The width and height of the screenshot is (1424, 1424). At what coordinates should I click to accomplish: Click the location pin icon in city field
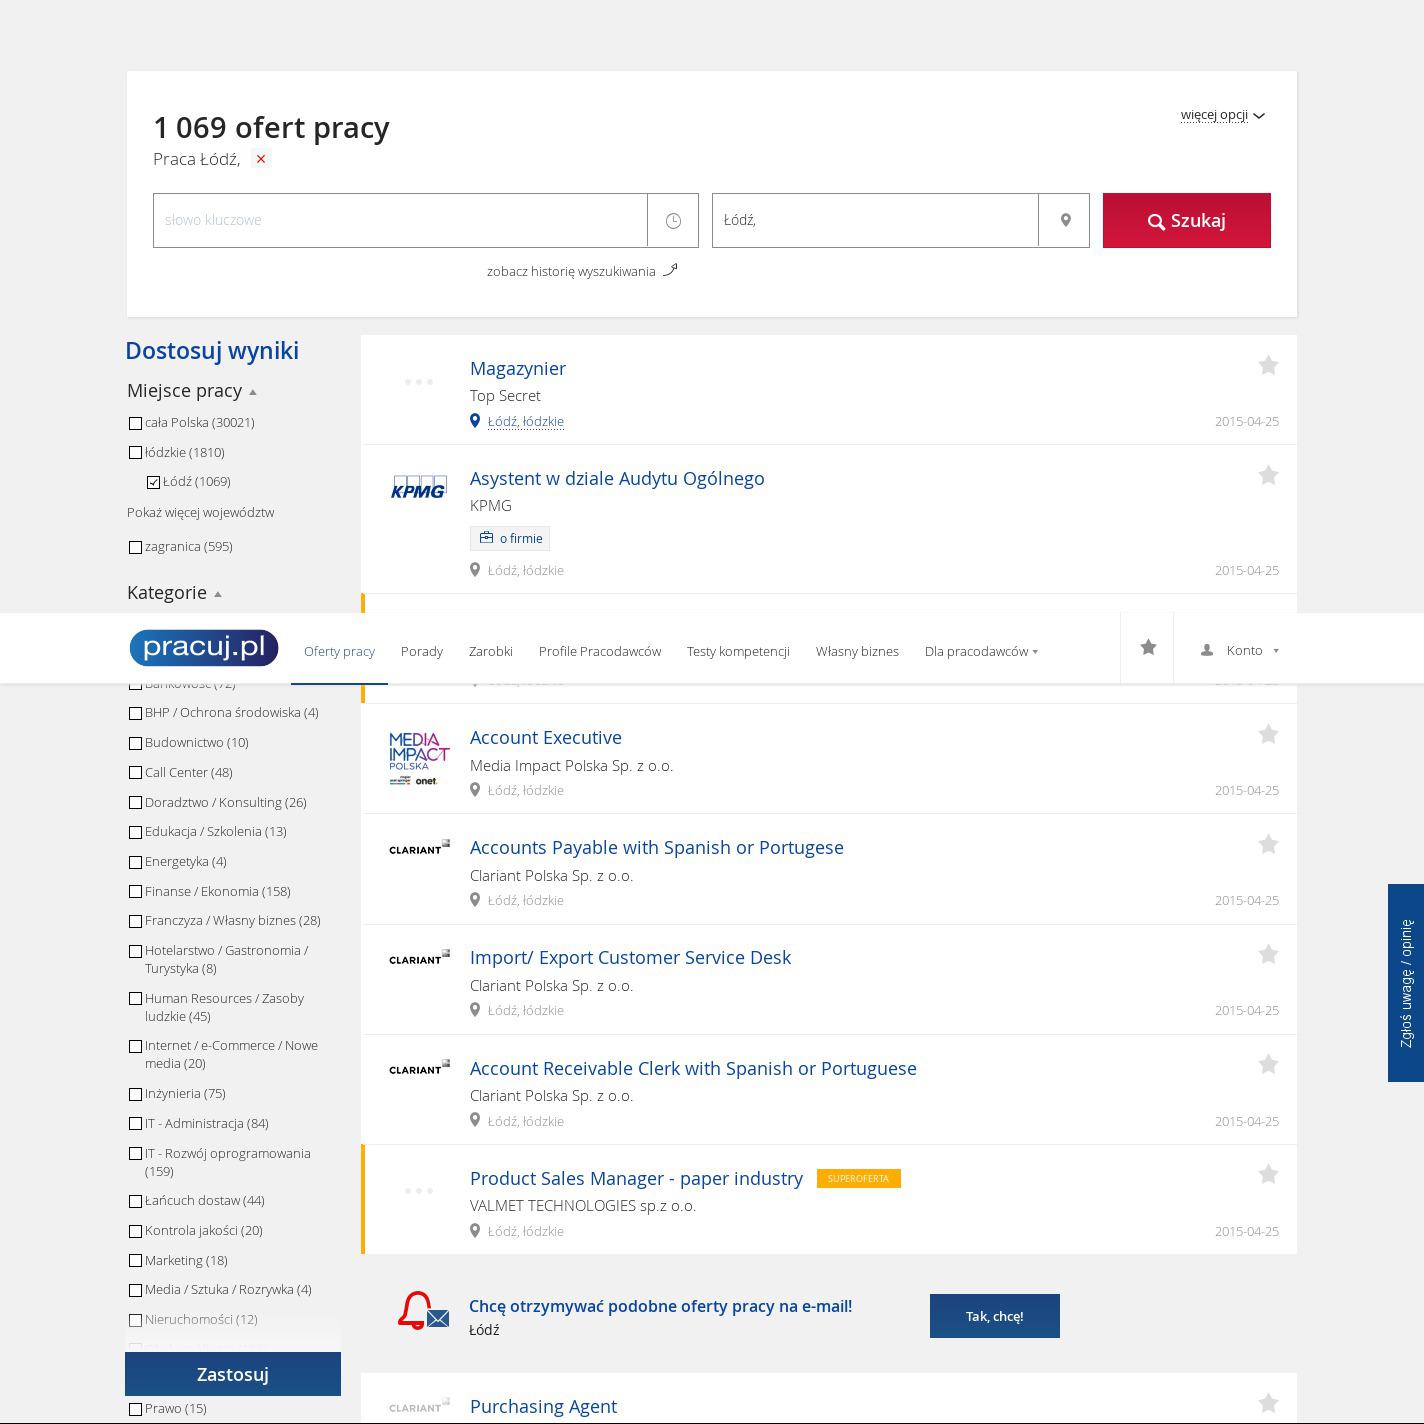point(1065,220)
